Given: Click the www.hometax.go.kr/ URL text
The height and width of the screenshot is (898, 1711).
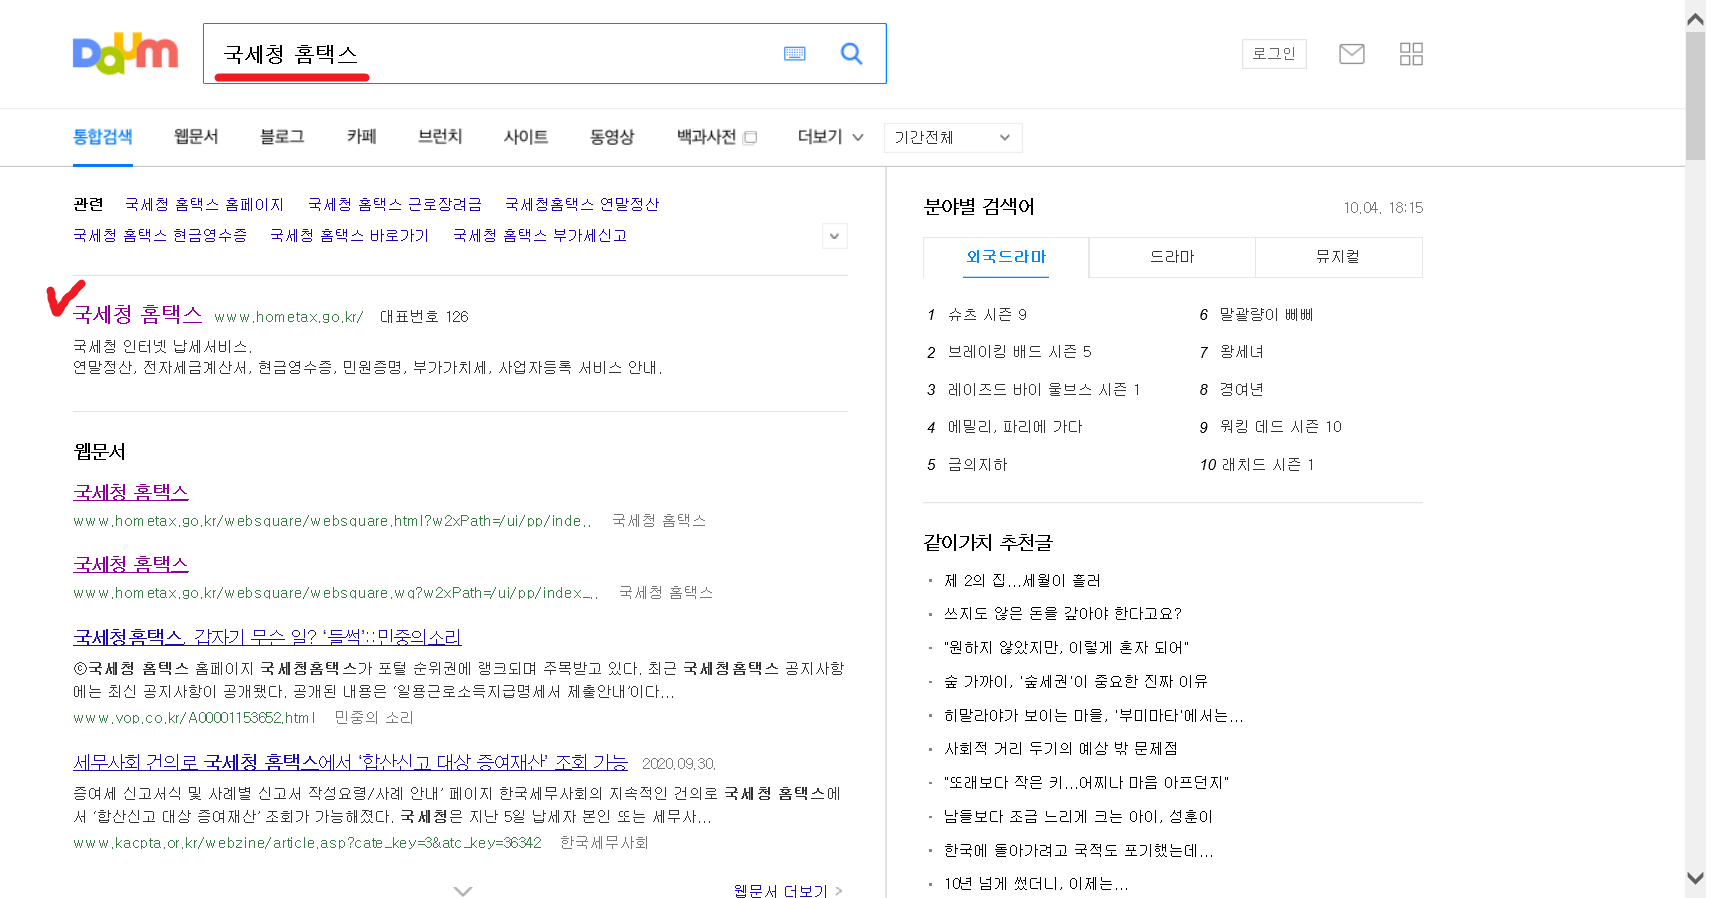Looking at the screenshot, I should (289, 317).
